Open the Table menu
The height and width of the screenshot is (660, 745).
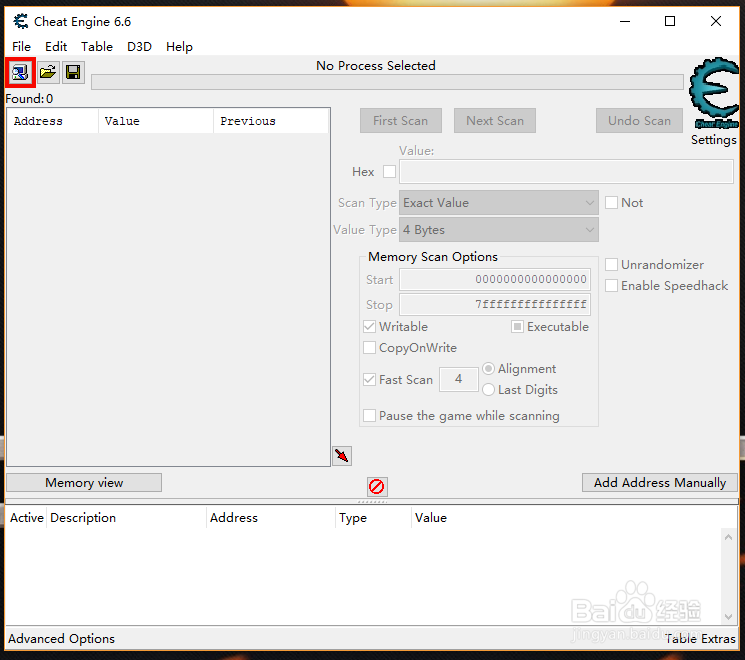coord(97,47)
